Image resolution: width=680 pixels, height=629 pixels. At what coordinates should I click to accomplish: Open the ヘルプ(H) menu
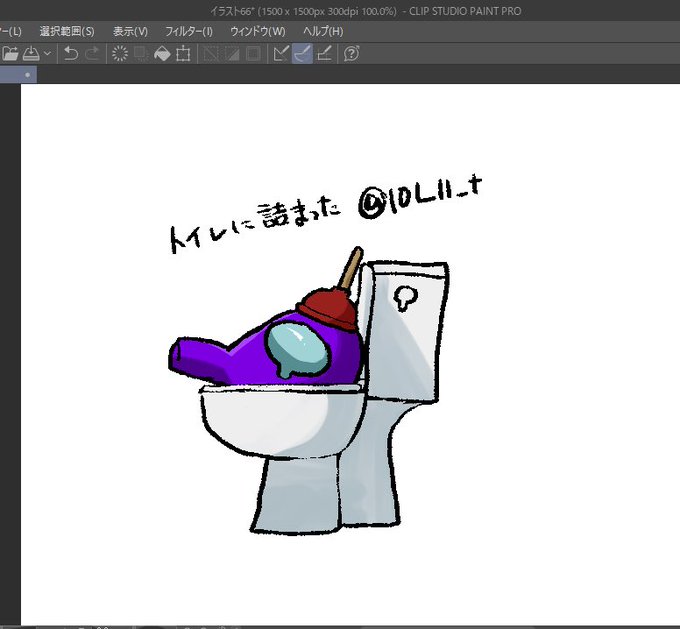pyautogui.click(x=323, y=31)
